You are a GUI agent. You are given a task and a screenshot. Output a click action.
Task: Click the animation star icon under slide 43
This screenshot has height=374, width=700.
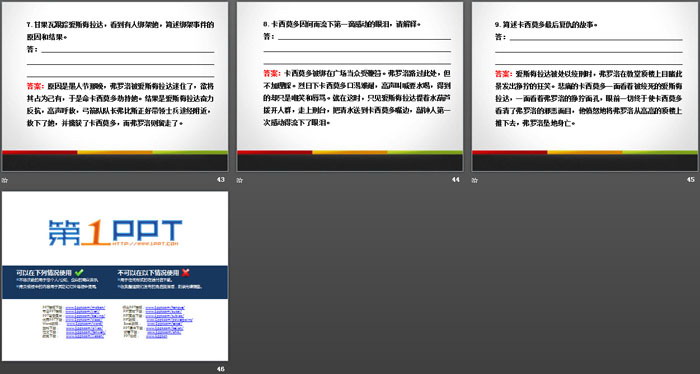4,180
